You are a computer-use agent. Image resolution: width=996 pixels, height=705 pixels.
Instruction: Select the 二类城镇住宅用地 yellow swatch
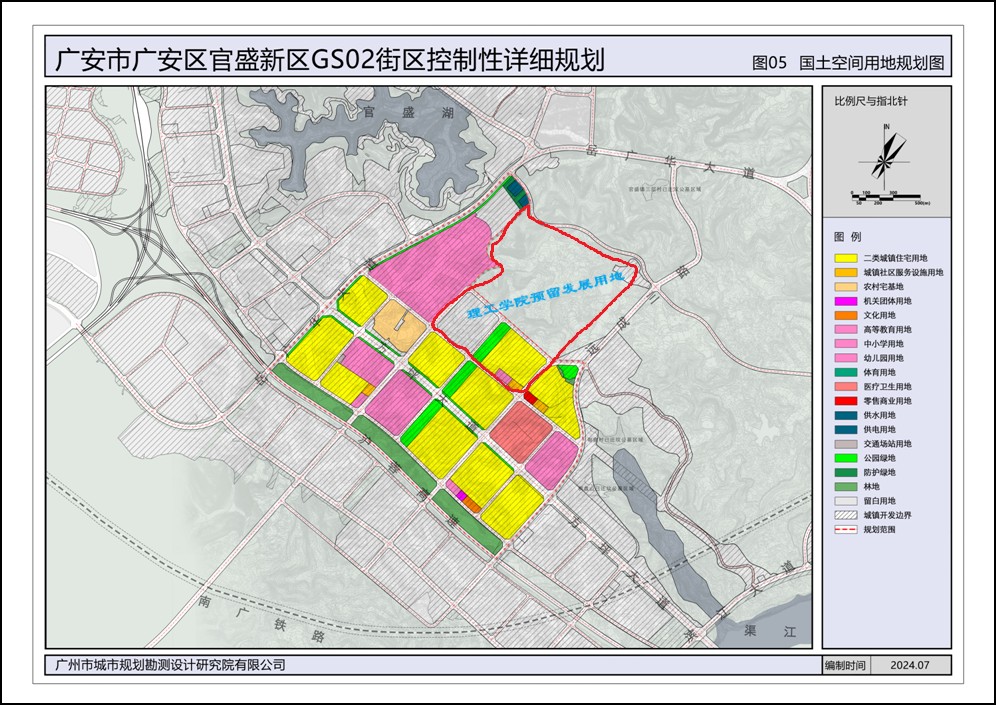[x=845, y=258]
